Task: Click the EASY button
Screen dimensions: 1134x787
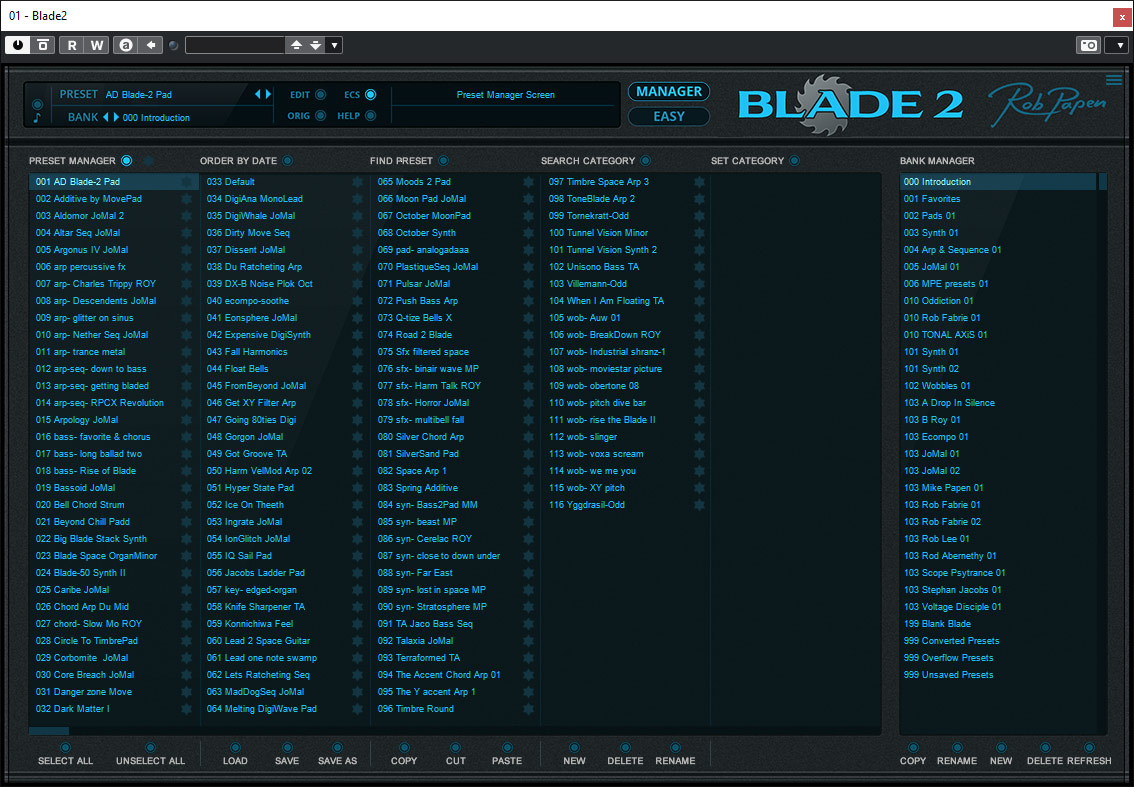Action: [668, 116]
